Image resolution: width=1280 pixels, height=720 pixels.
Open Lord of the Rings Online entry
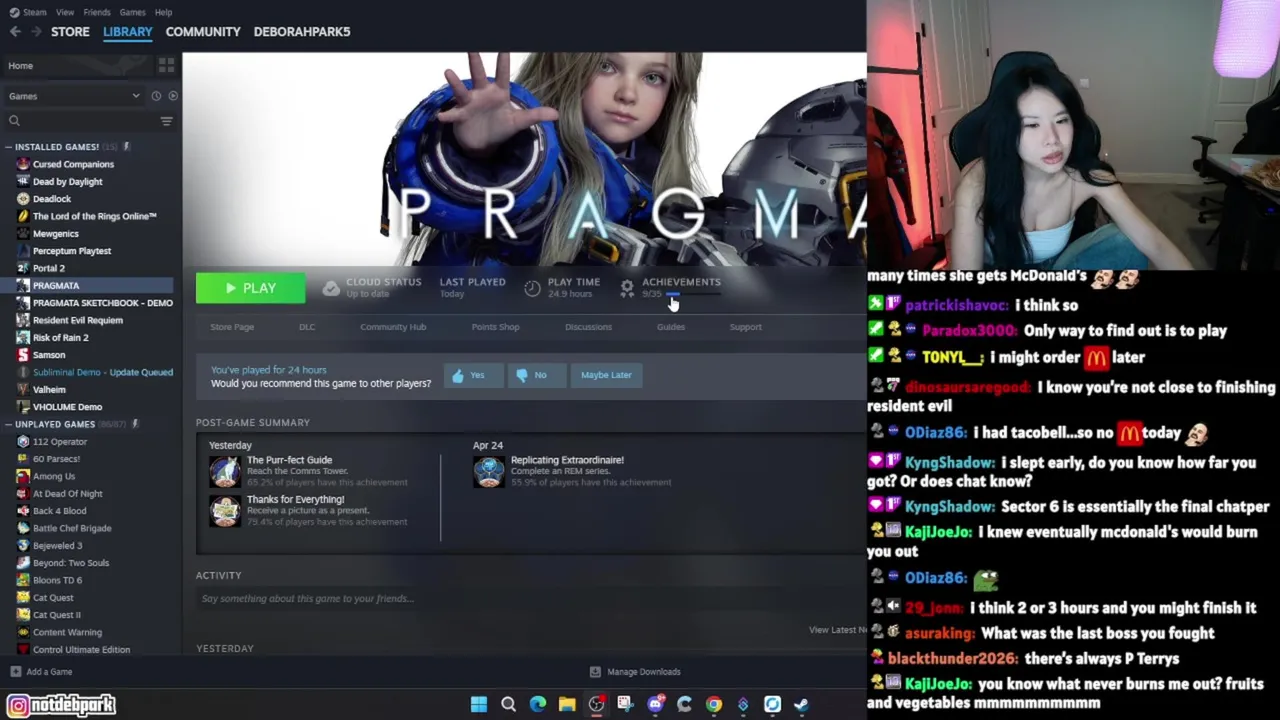click(x=94, y=216)
